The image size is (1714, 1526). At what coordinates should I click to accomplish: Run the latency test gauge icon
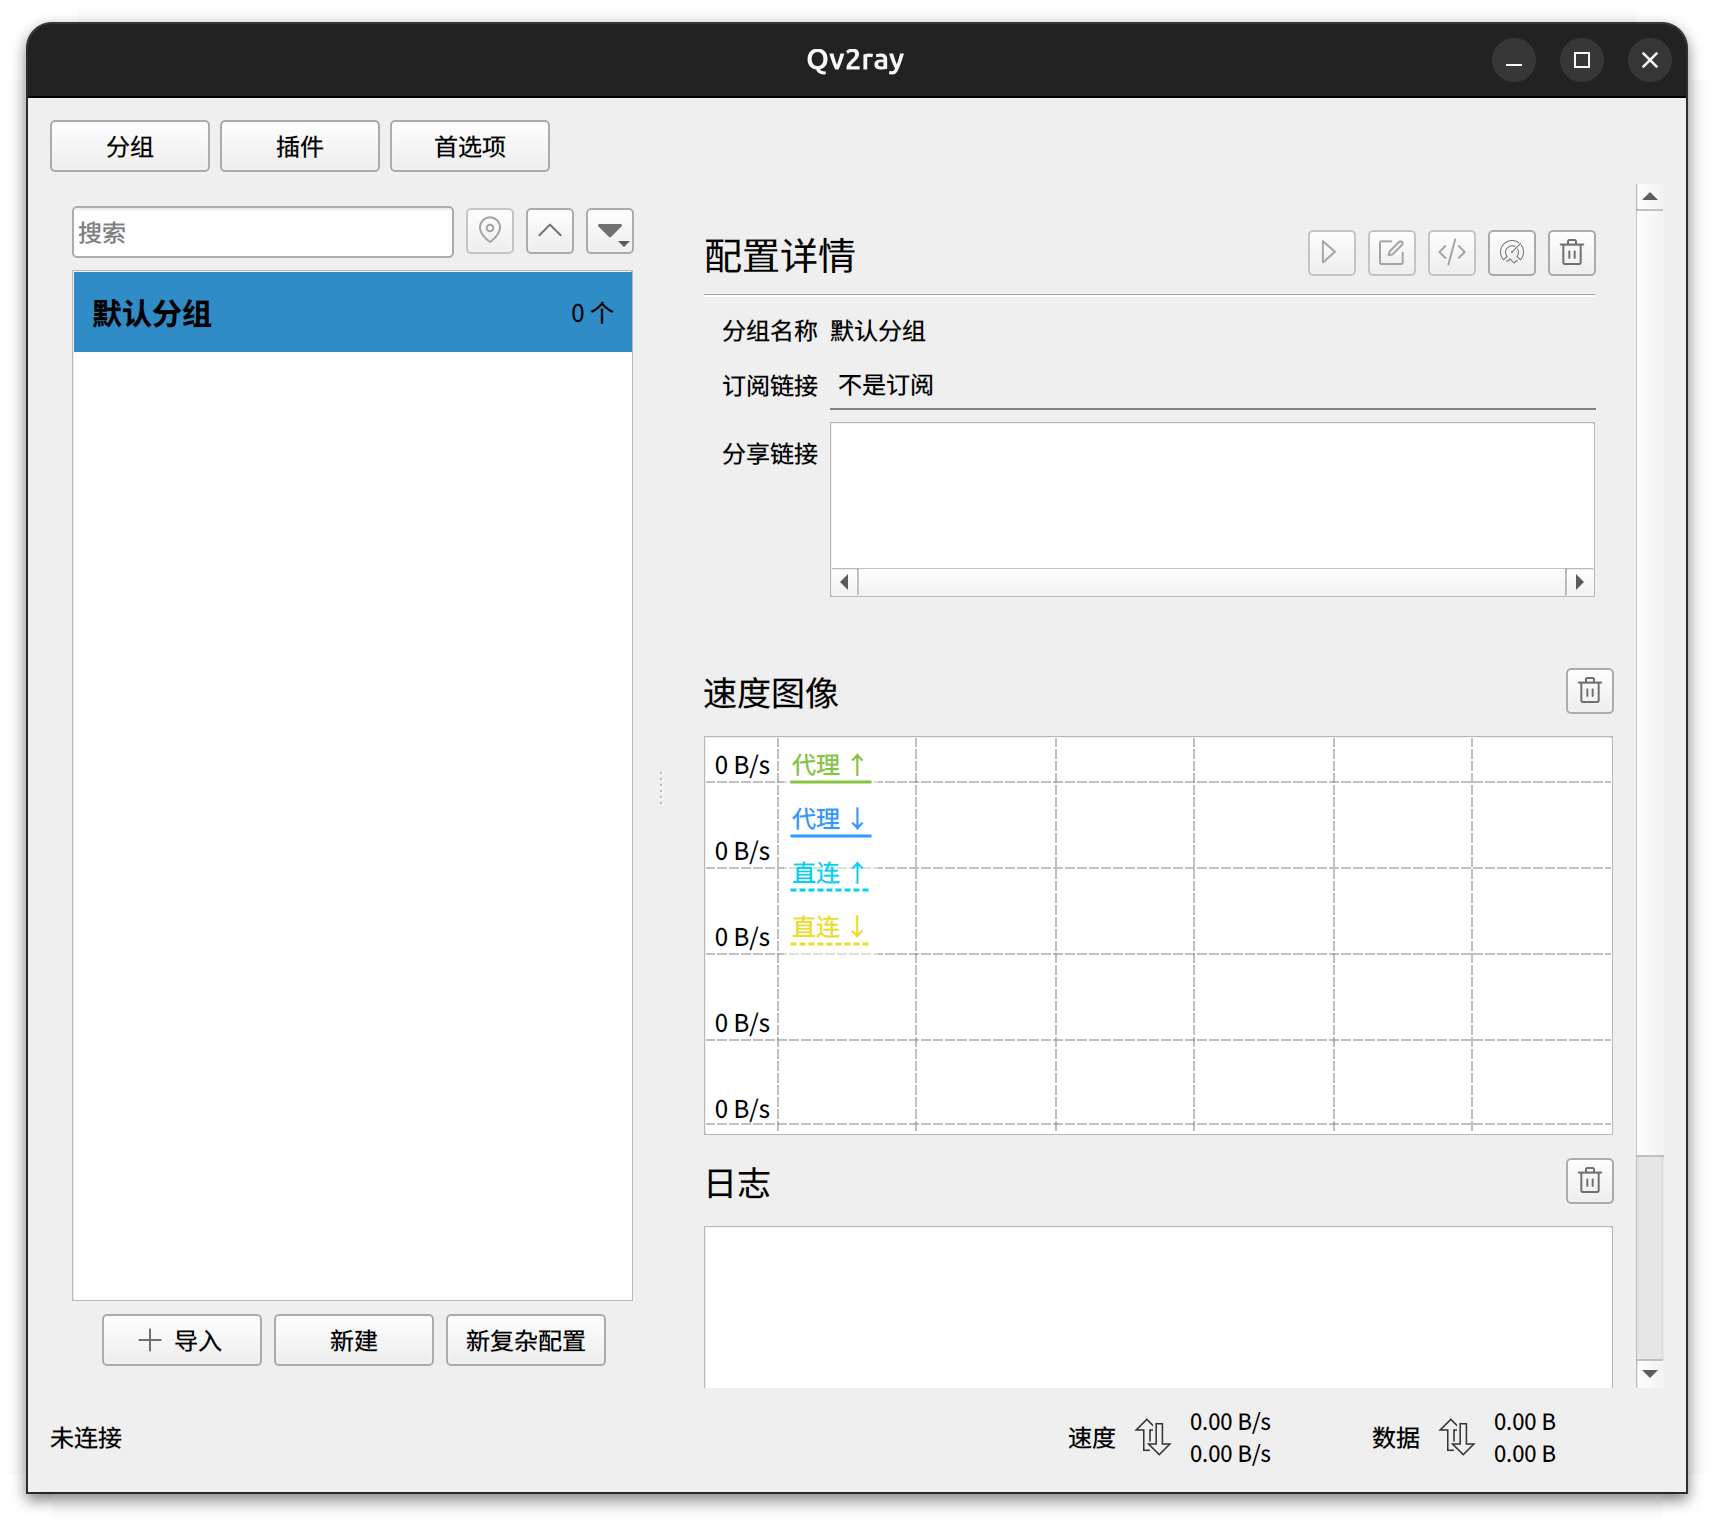click(1511, 252)
